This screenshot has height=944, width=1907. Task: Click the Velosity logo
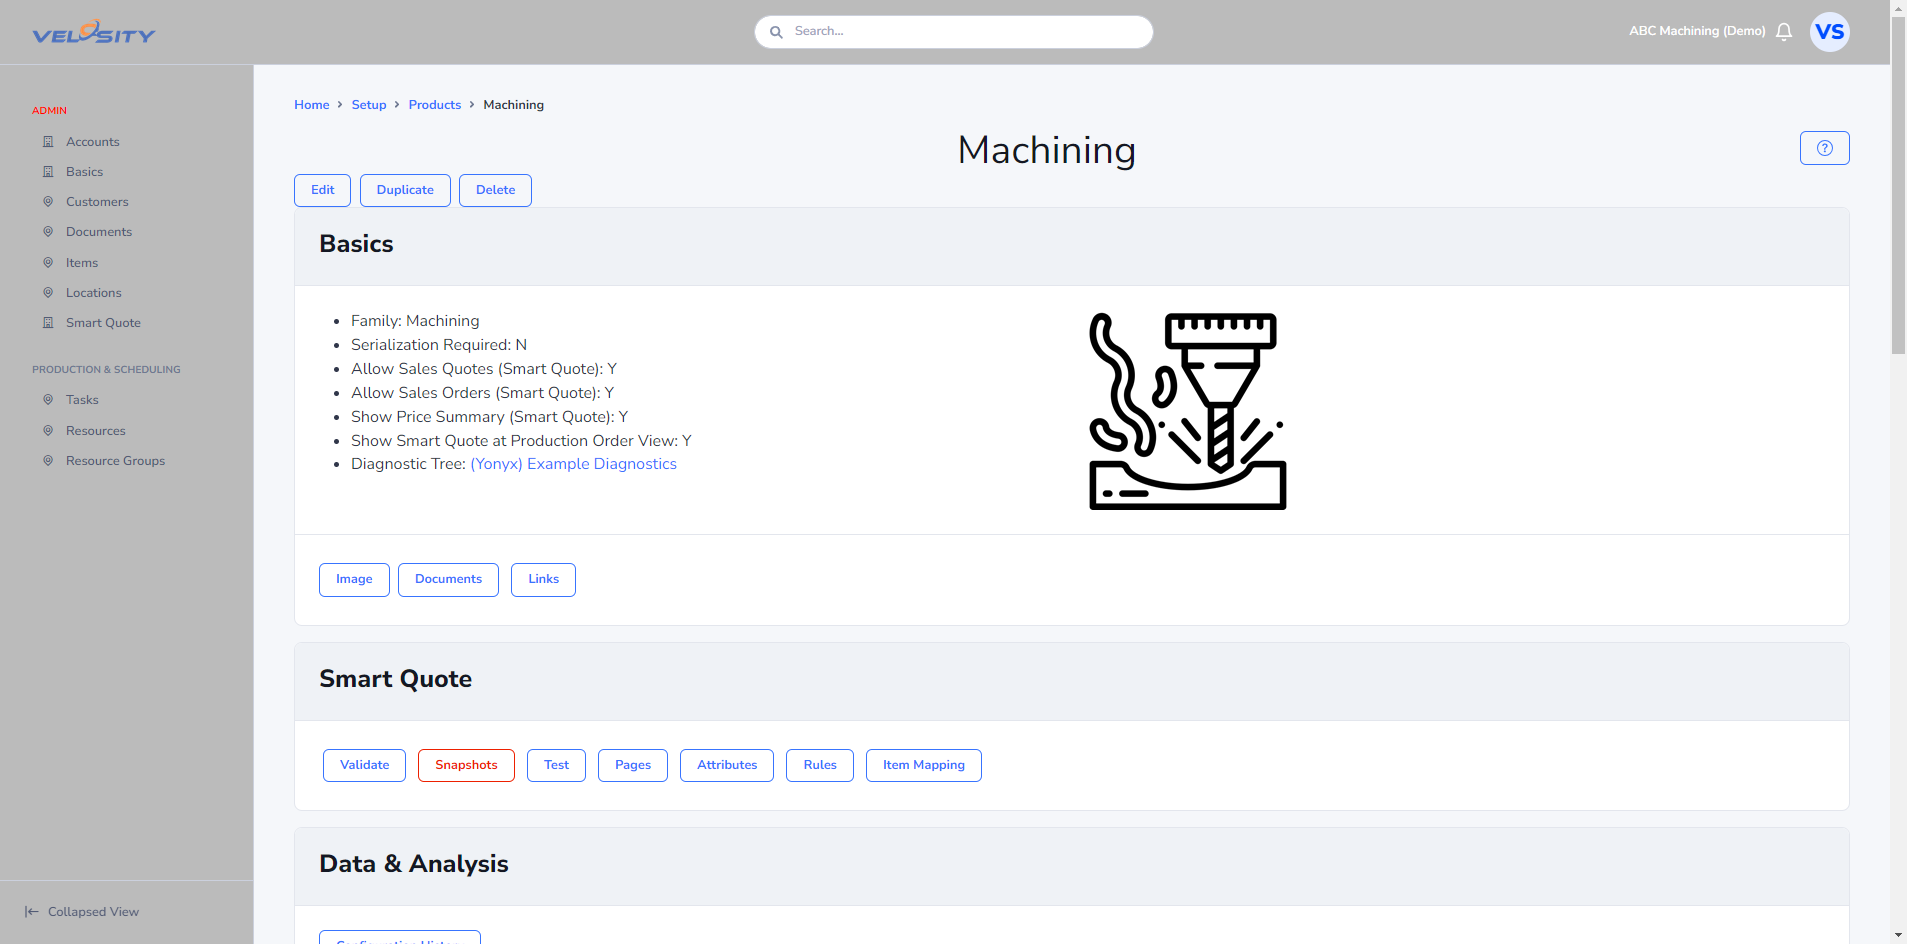(94, 33)
